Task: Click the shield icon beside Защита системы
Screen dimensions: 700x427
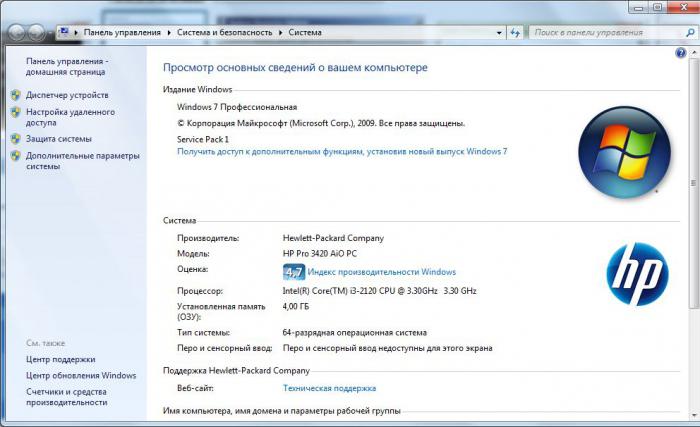Action: click(16, 138)
